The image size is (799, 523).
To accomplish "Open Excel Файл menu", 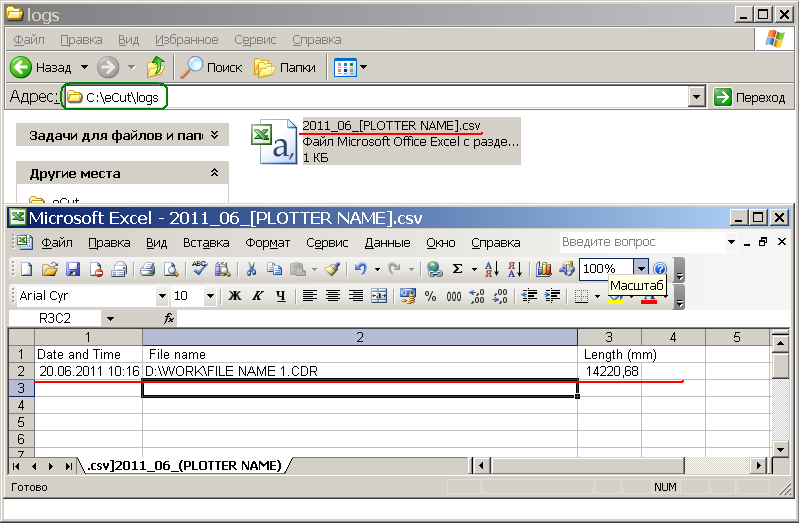I will [x=57, y=243].
